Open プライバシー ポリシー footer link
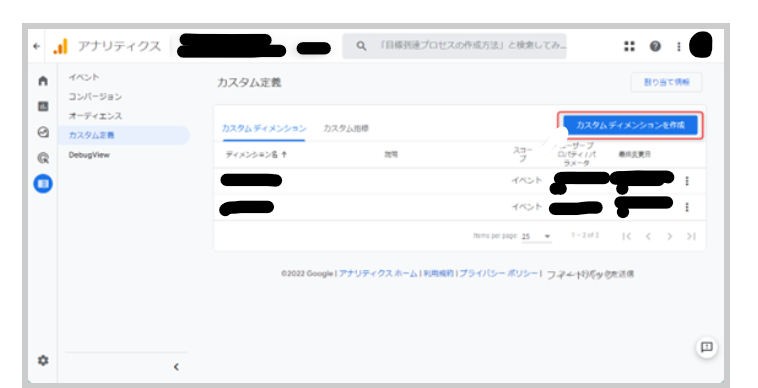This screenshot has height=388, width=758. click(498, 273)
